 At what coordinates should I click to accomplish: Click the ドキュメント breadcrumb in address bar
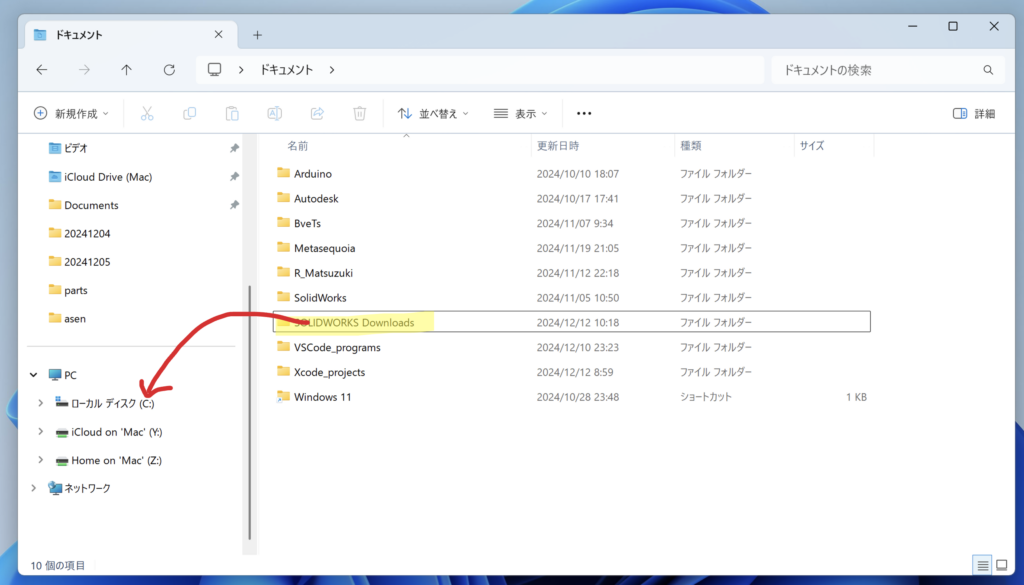(287, 70)
